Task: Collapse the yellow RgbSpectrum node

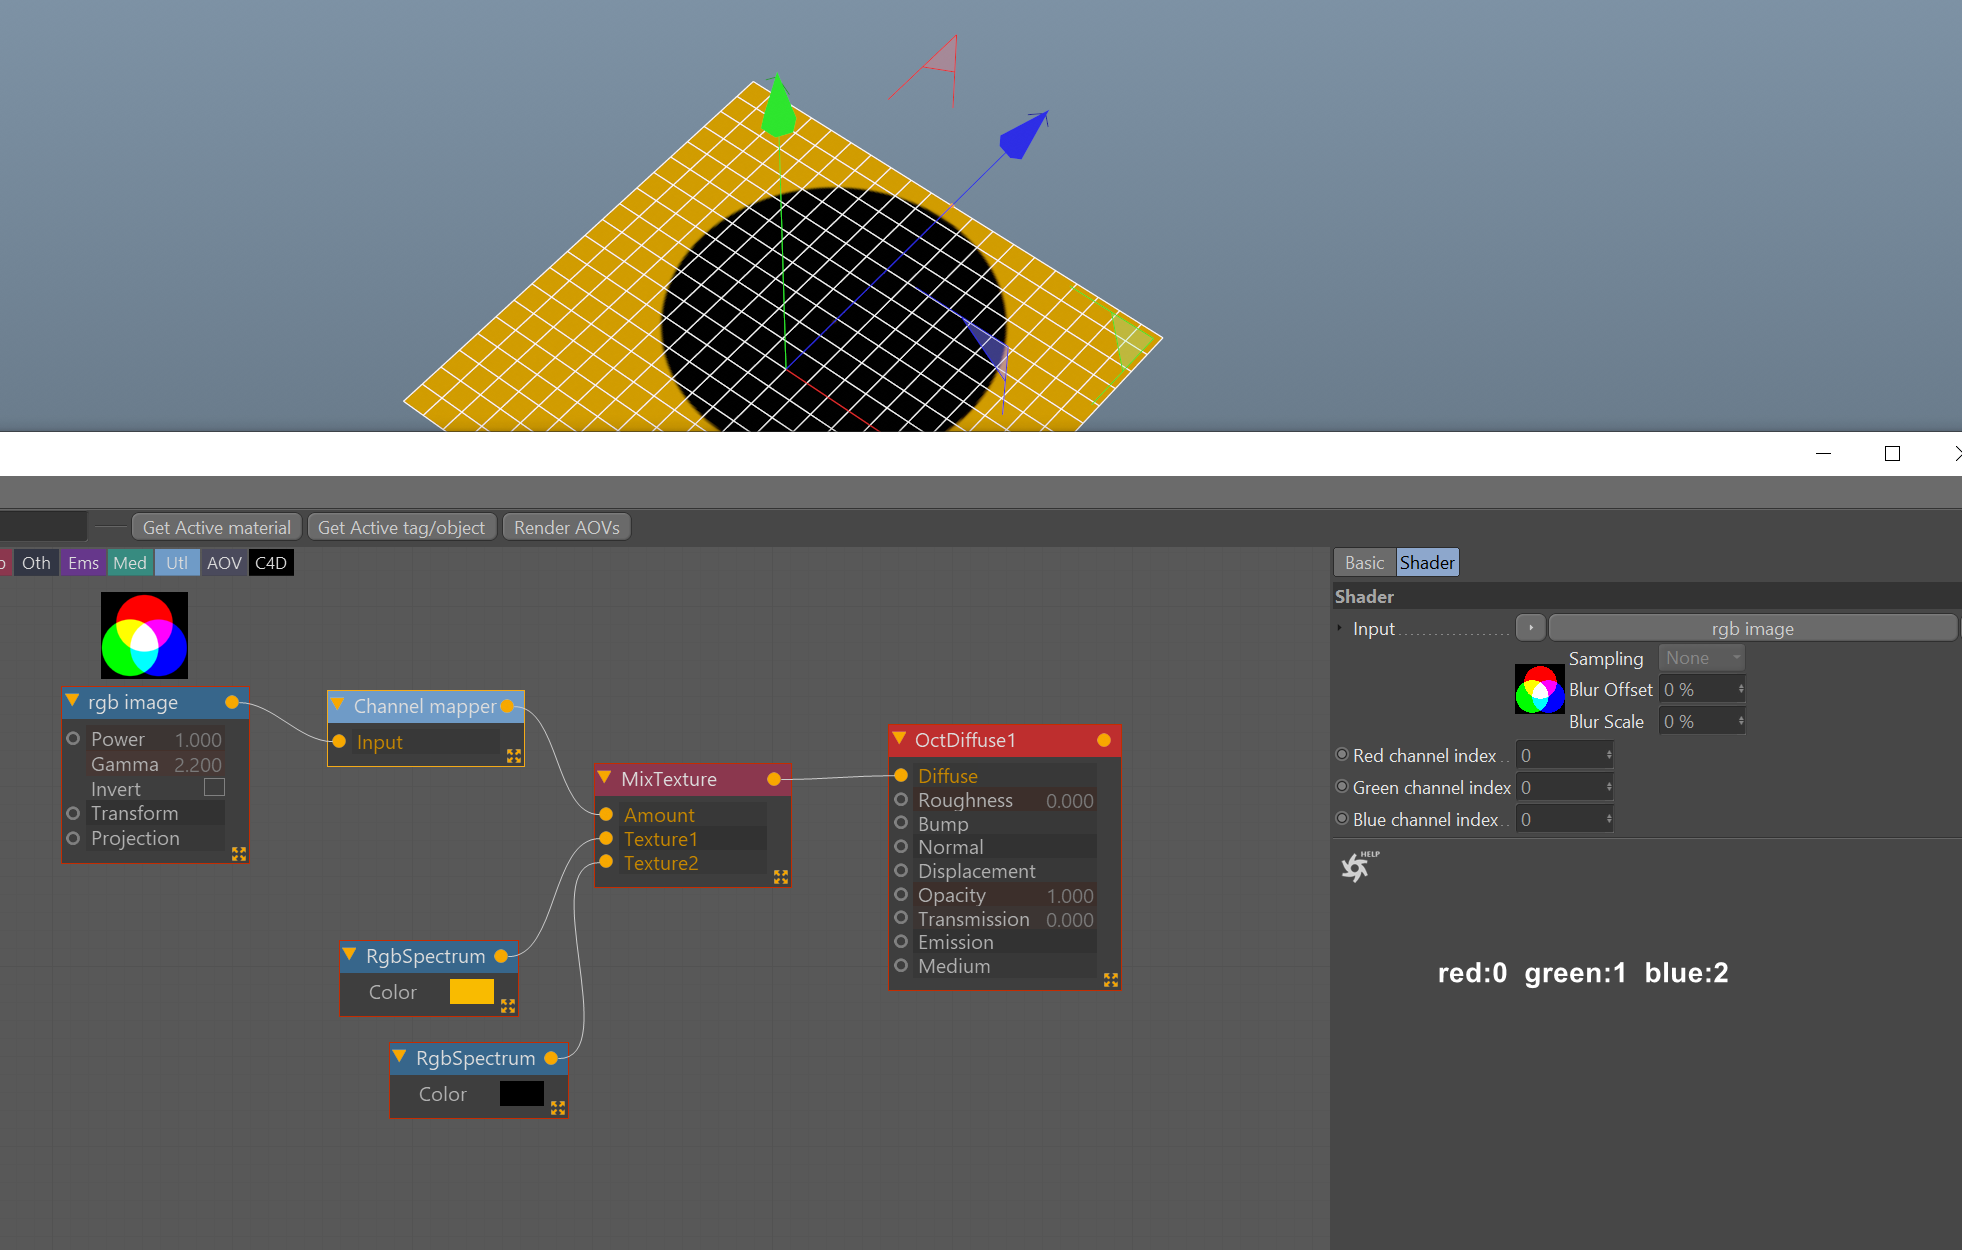Action: point(349,955)
